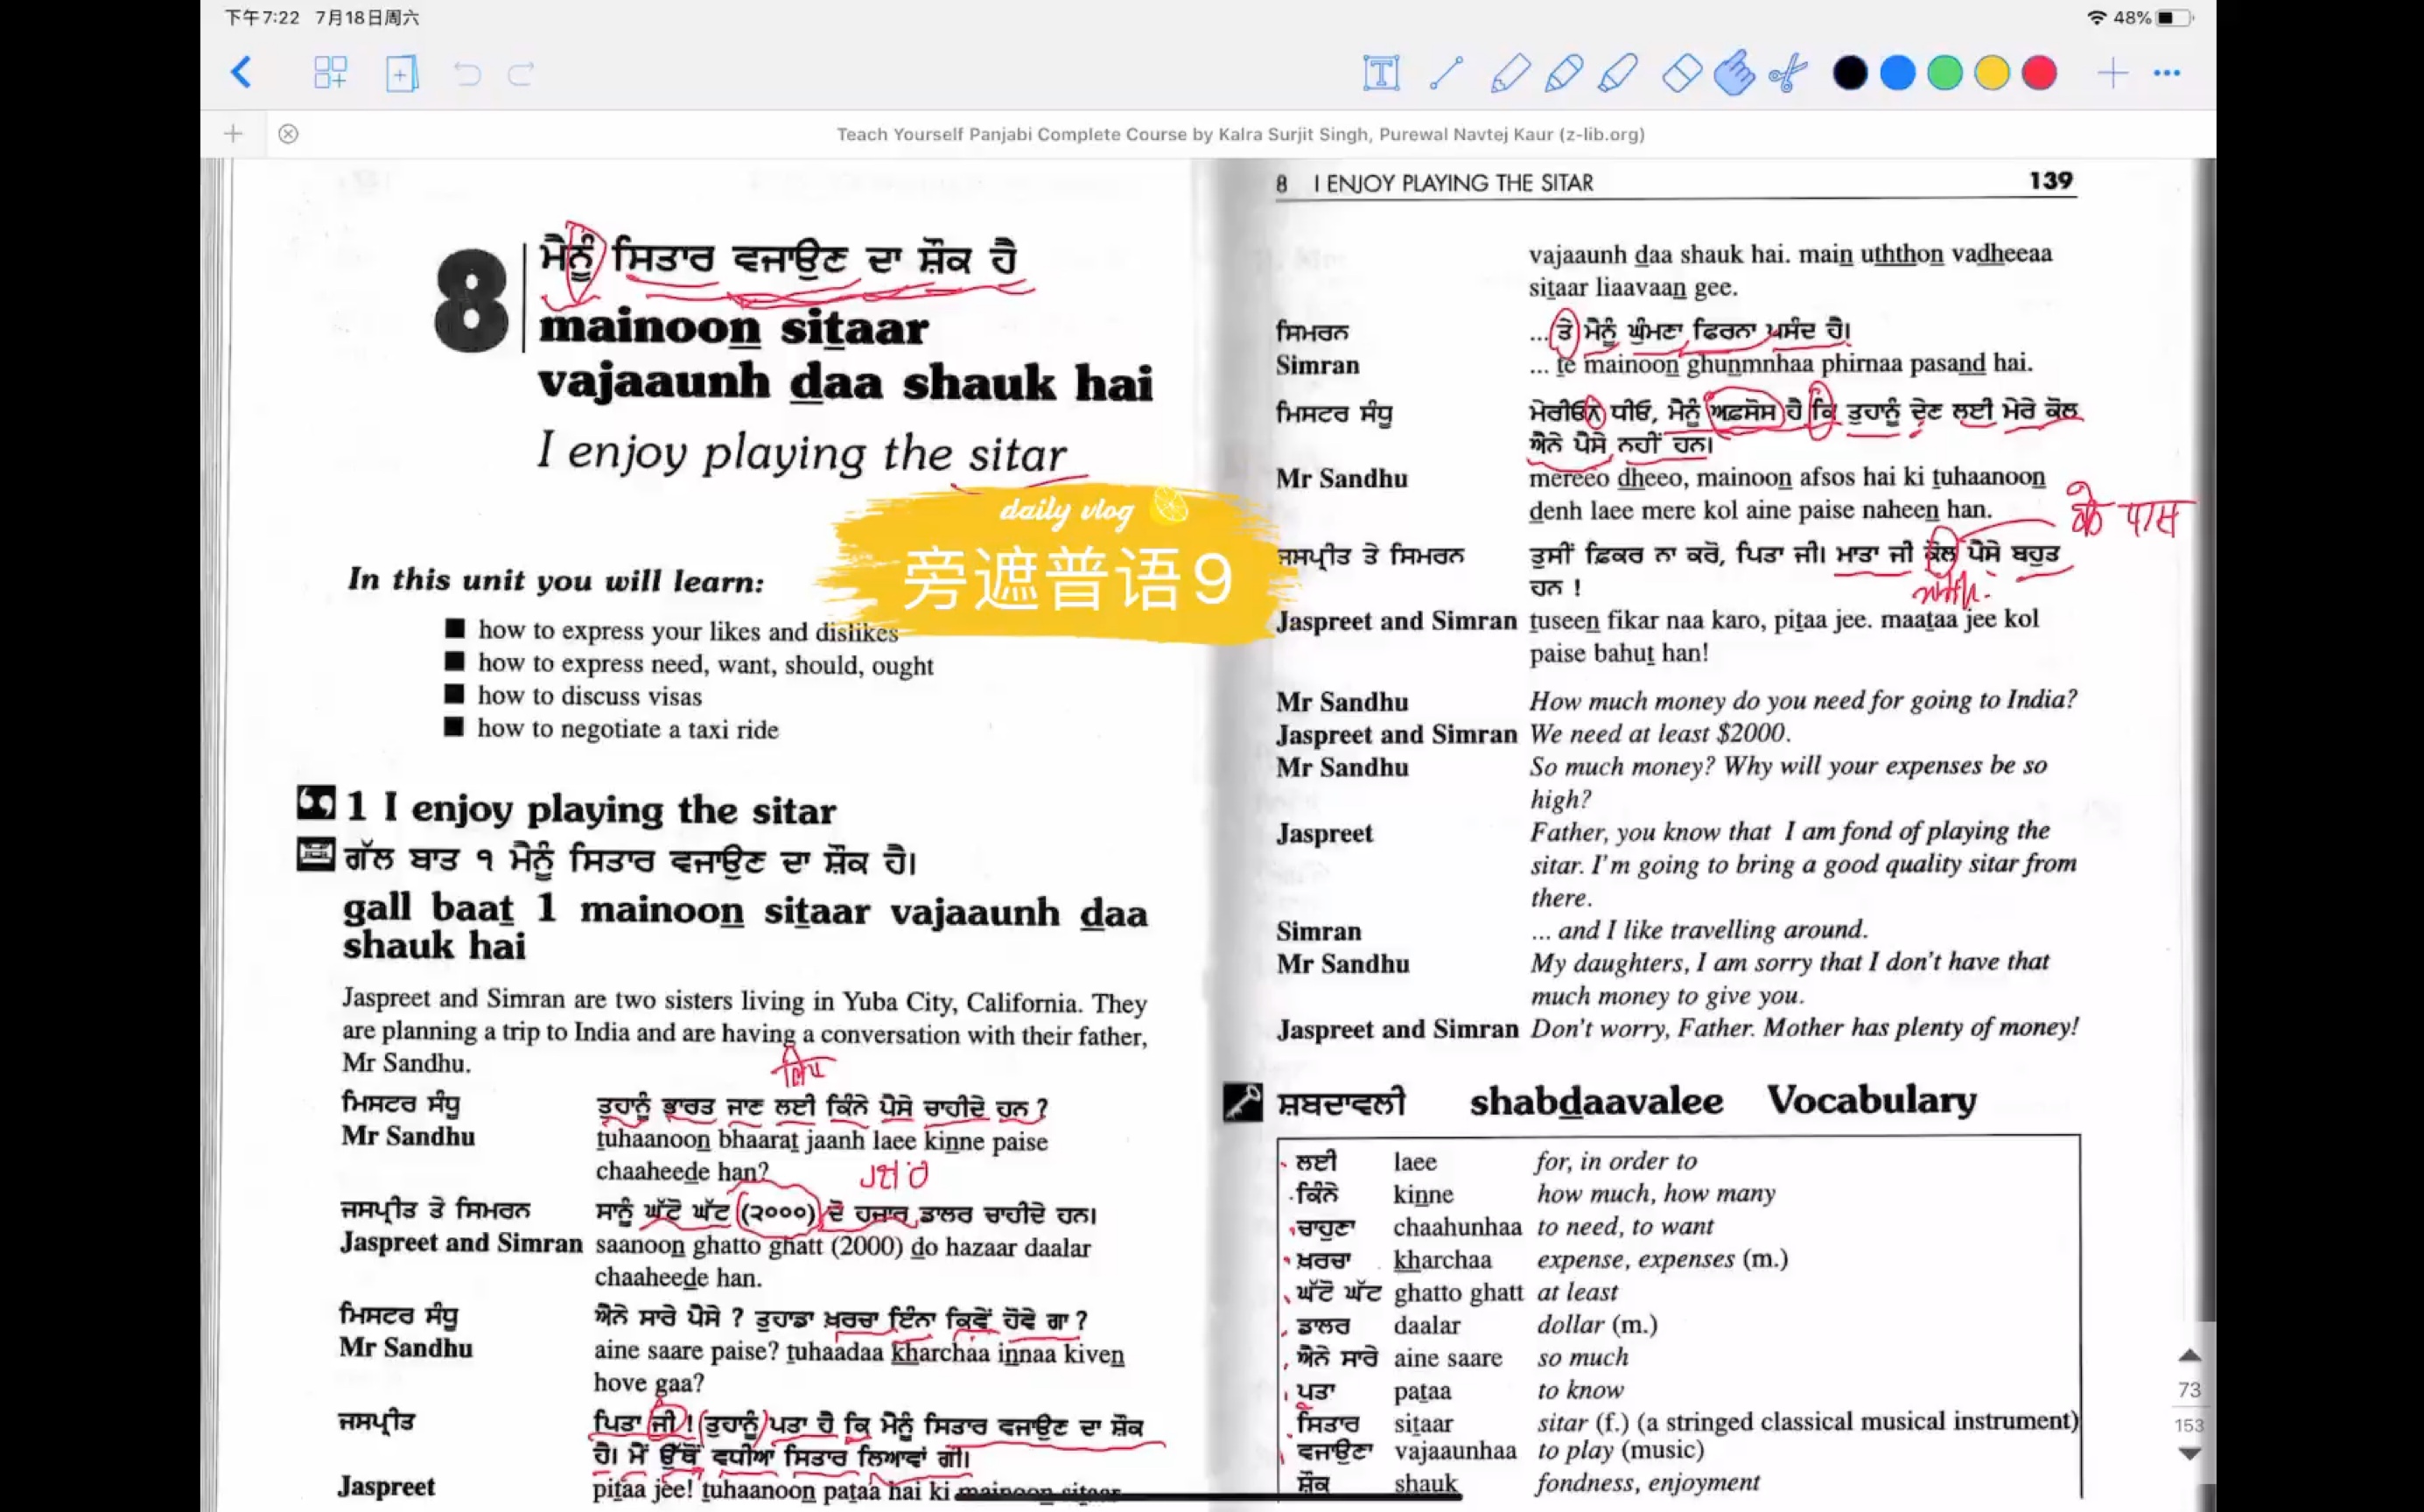Select the Scissors cut tool
The image size is (2424, 1512).
coord(1788,73)
